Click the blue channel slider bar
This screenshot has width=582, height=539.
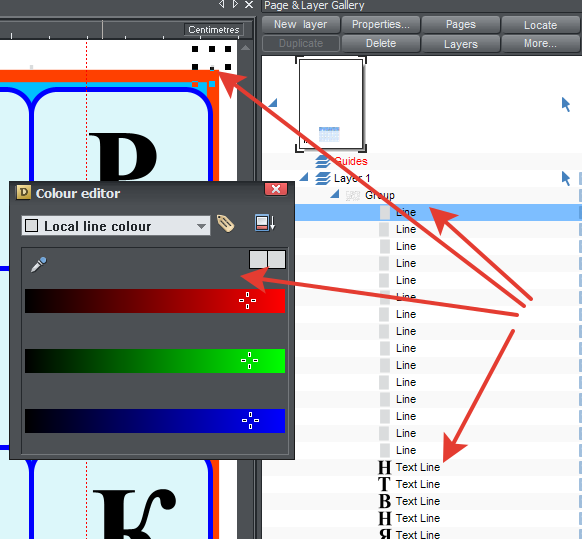click(155, 421)
